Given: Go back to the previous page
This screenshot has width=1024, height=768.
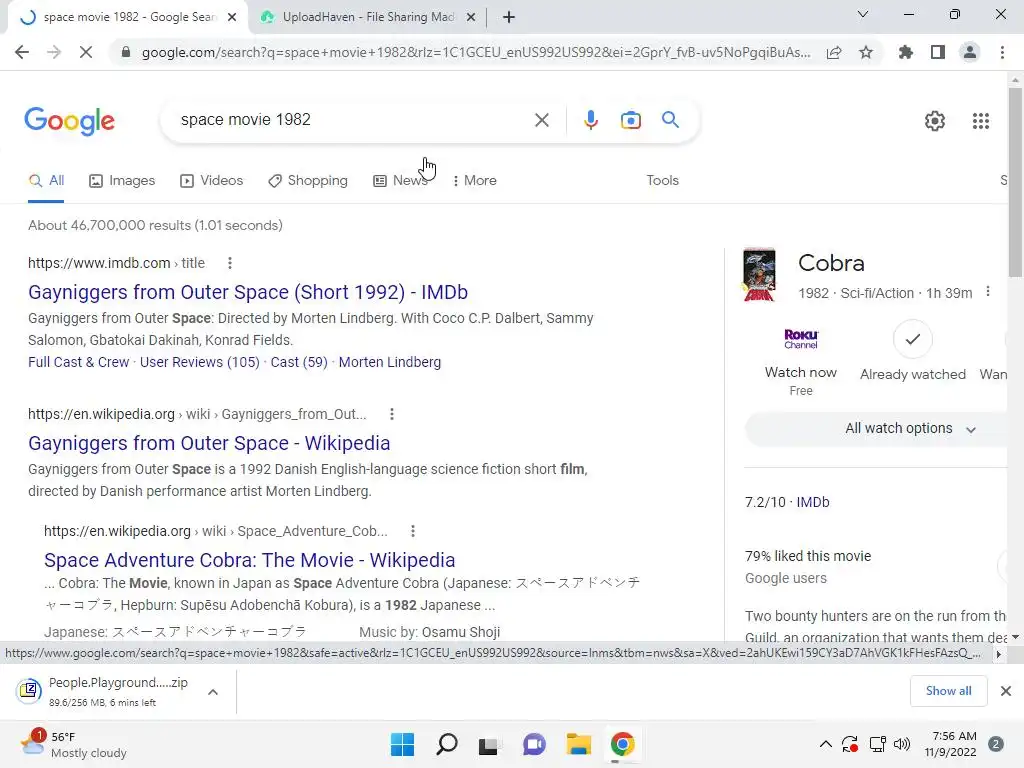Looking at the screenshot, I should (22, 52).
